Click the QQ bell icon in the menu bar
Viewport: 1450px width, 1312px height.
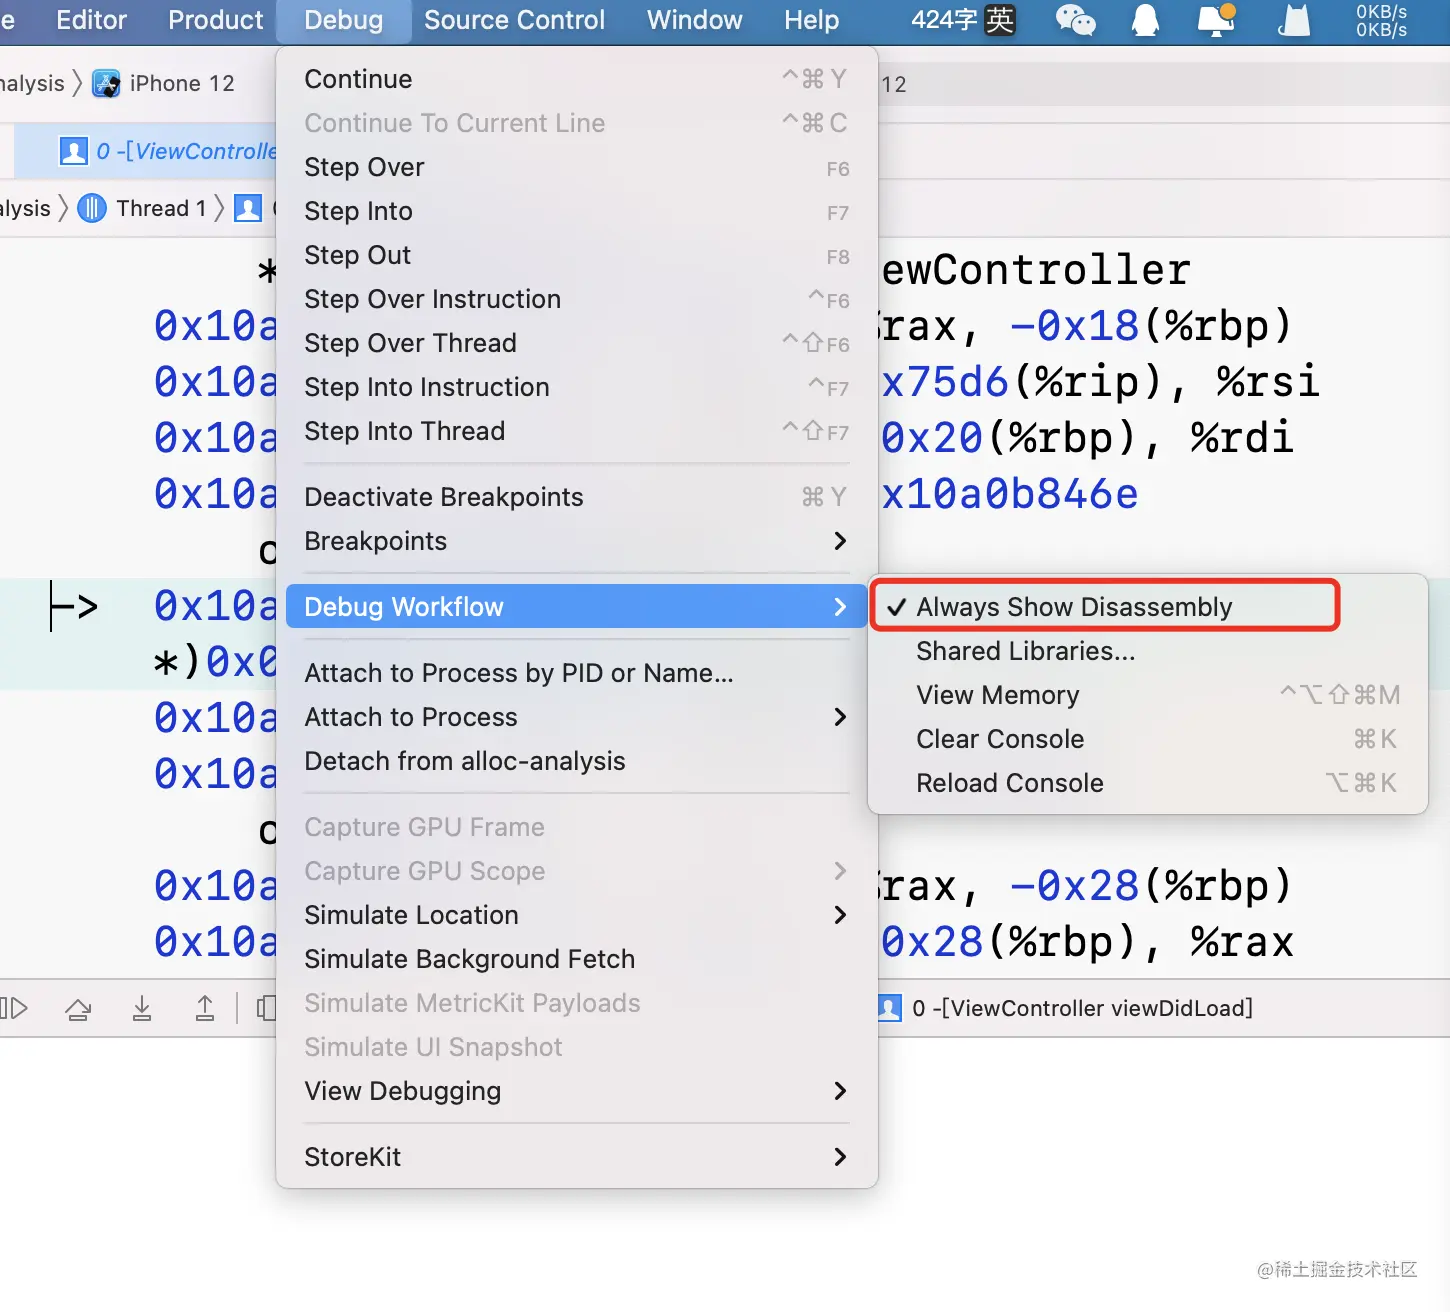click(1145, 20)
